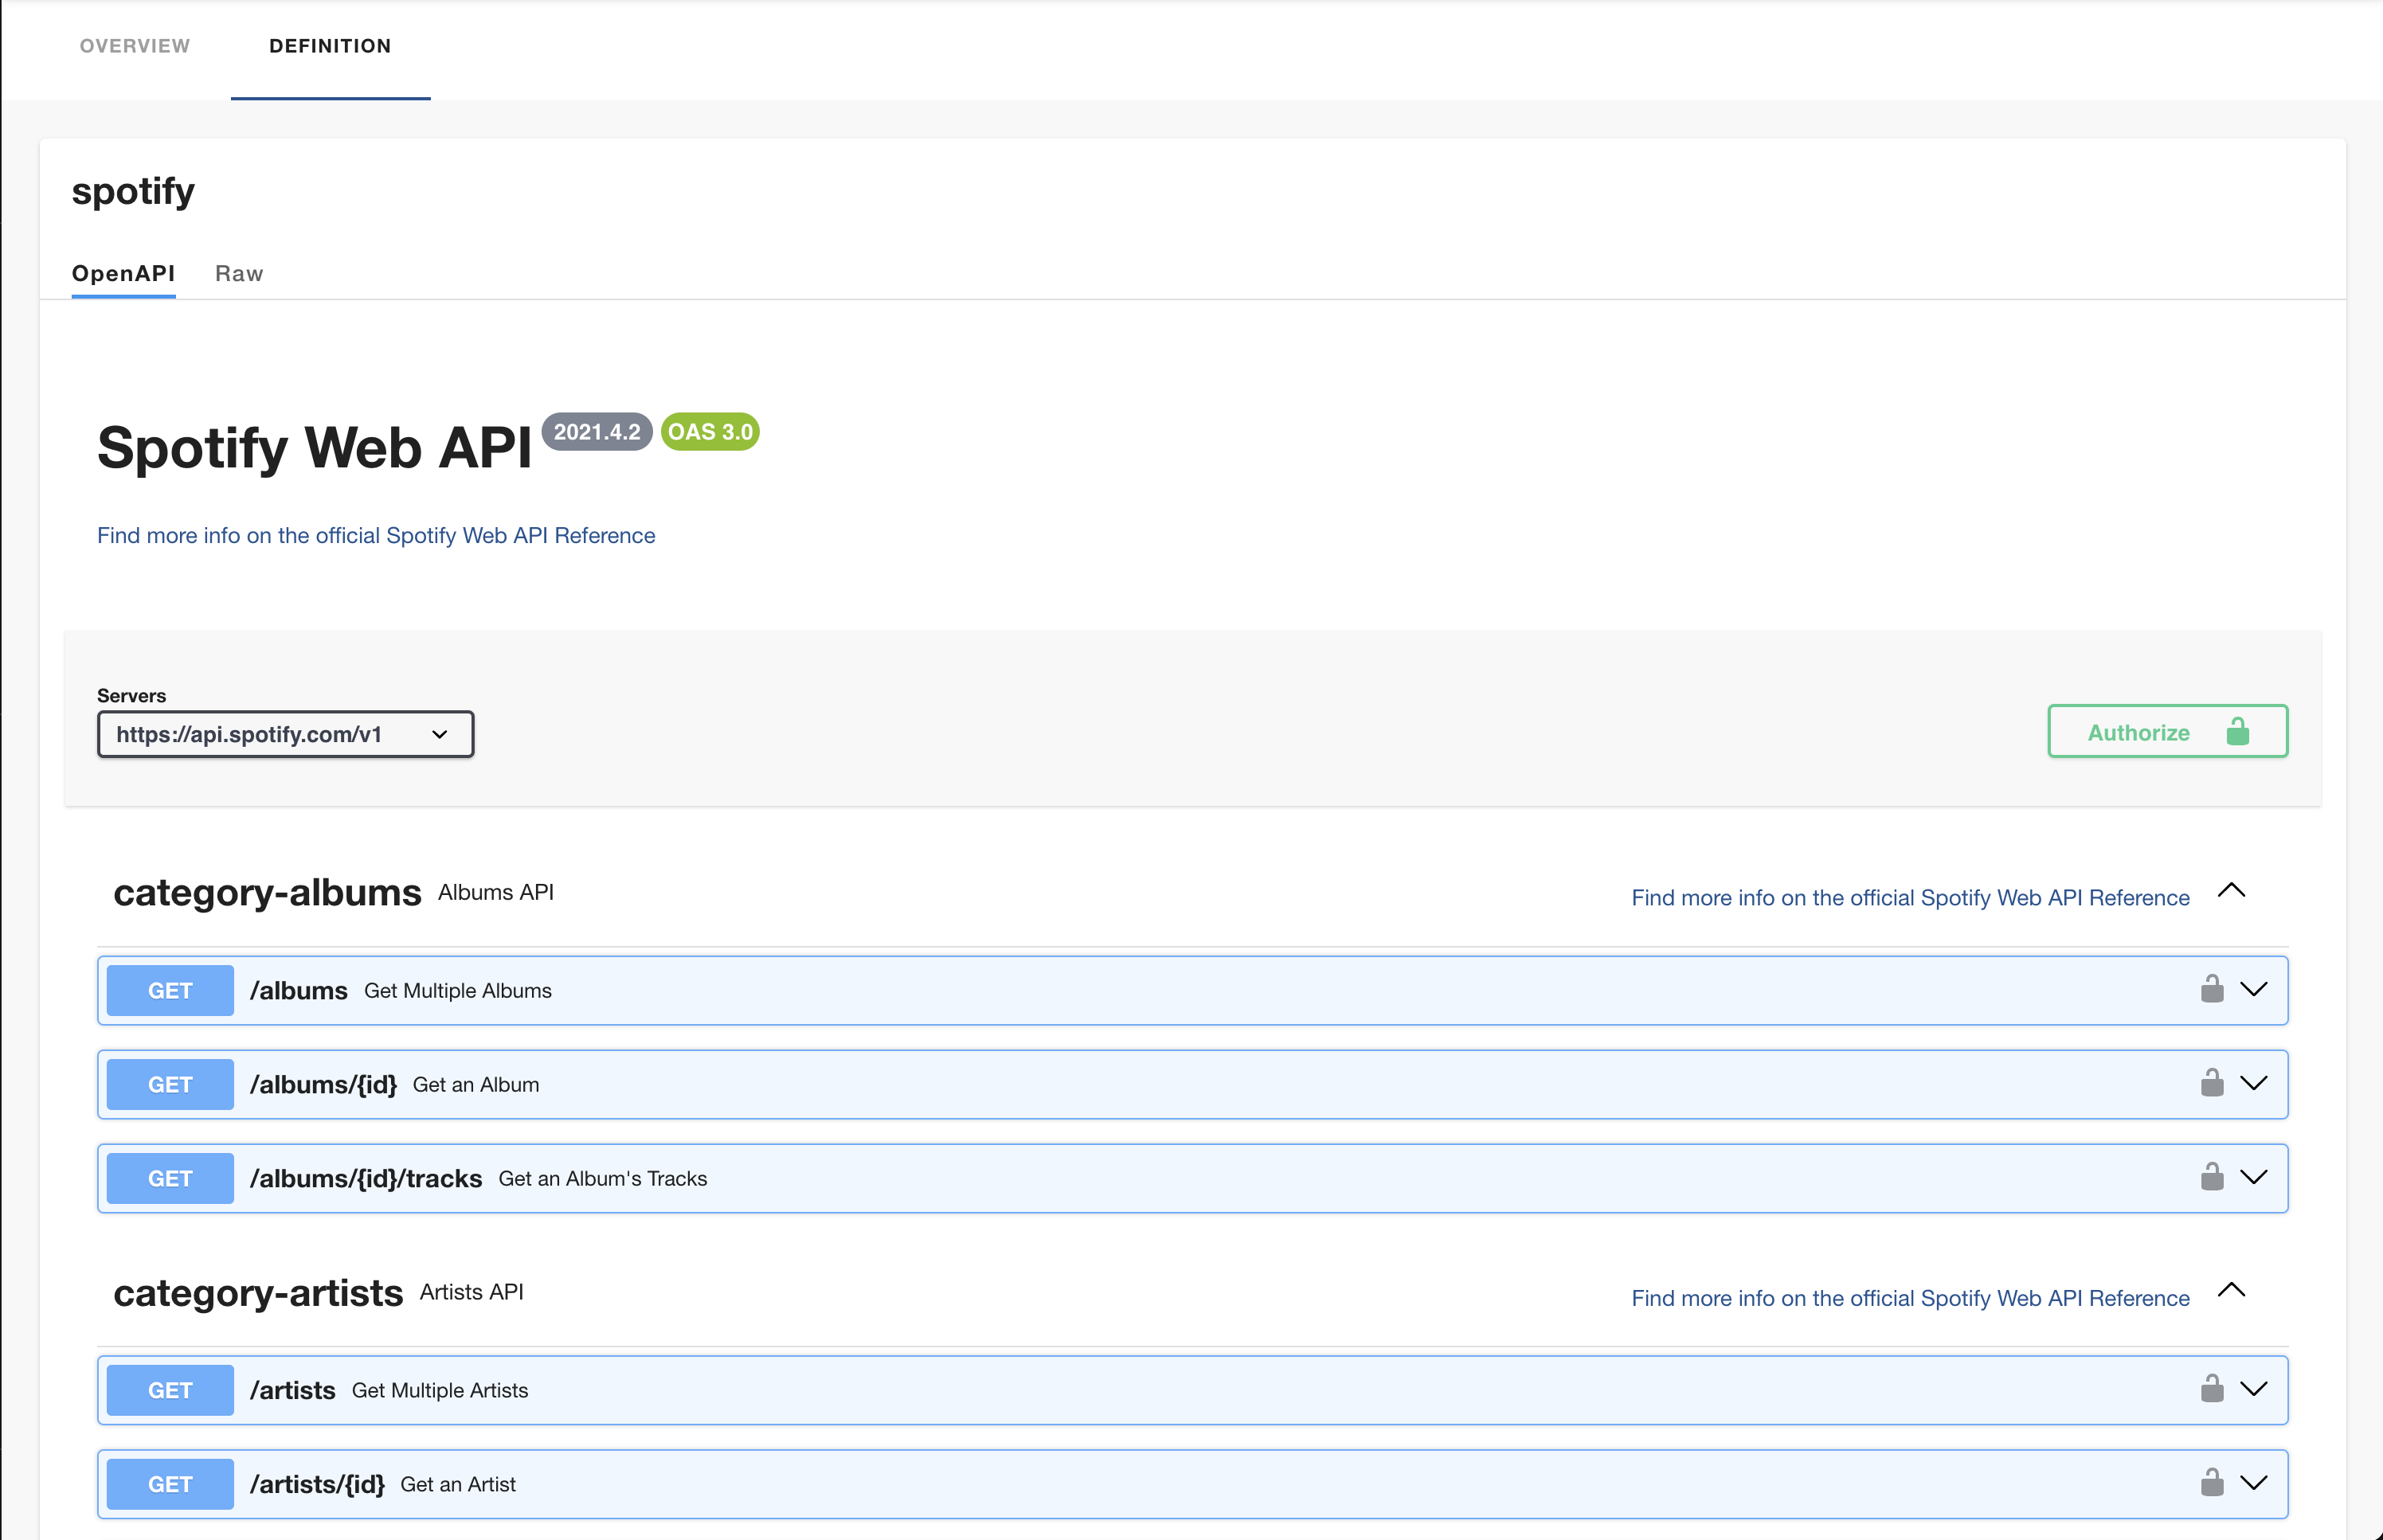Expand the Get an Artist chevron
The image size is (2383, 1540).
click(2253, 1484)
